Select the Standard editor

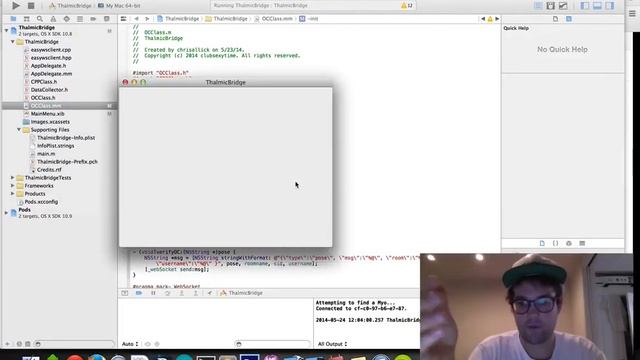[538, 6]
